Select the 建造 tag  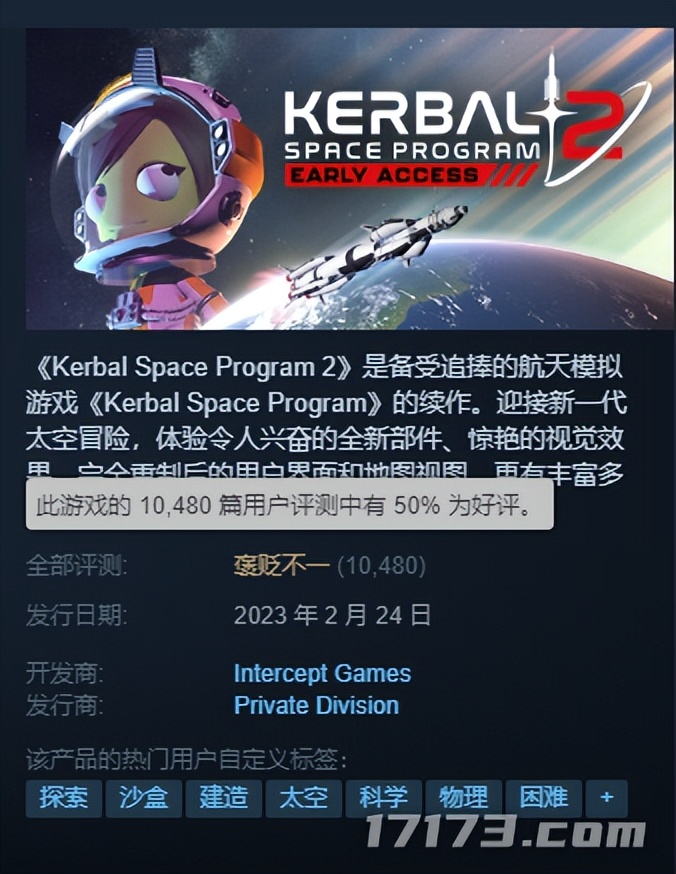(x=223, y=798)
